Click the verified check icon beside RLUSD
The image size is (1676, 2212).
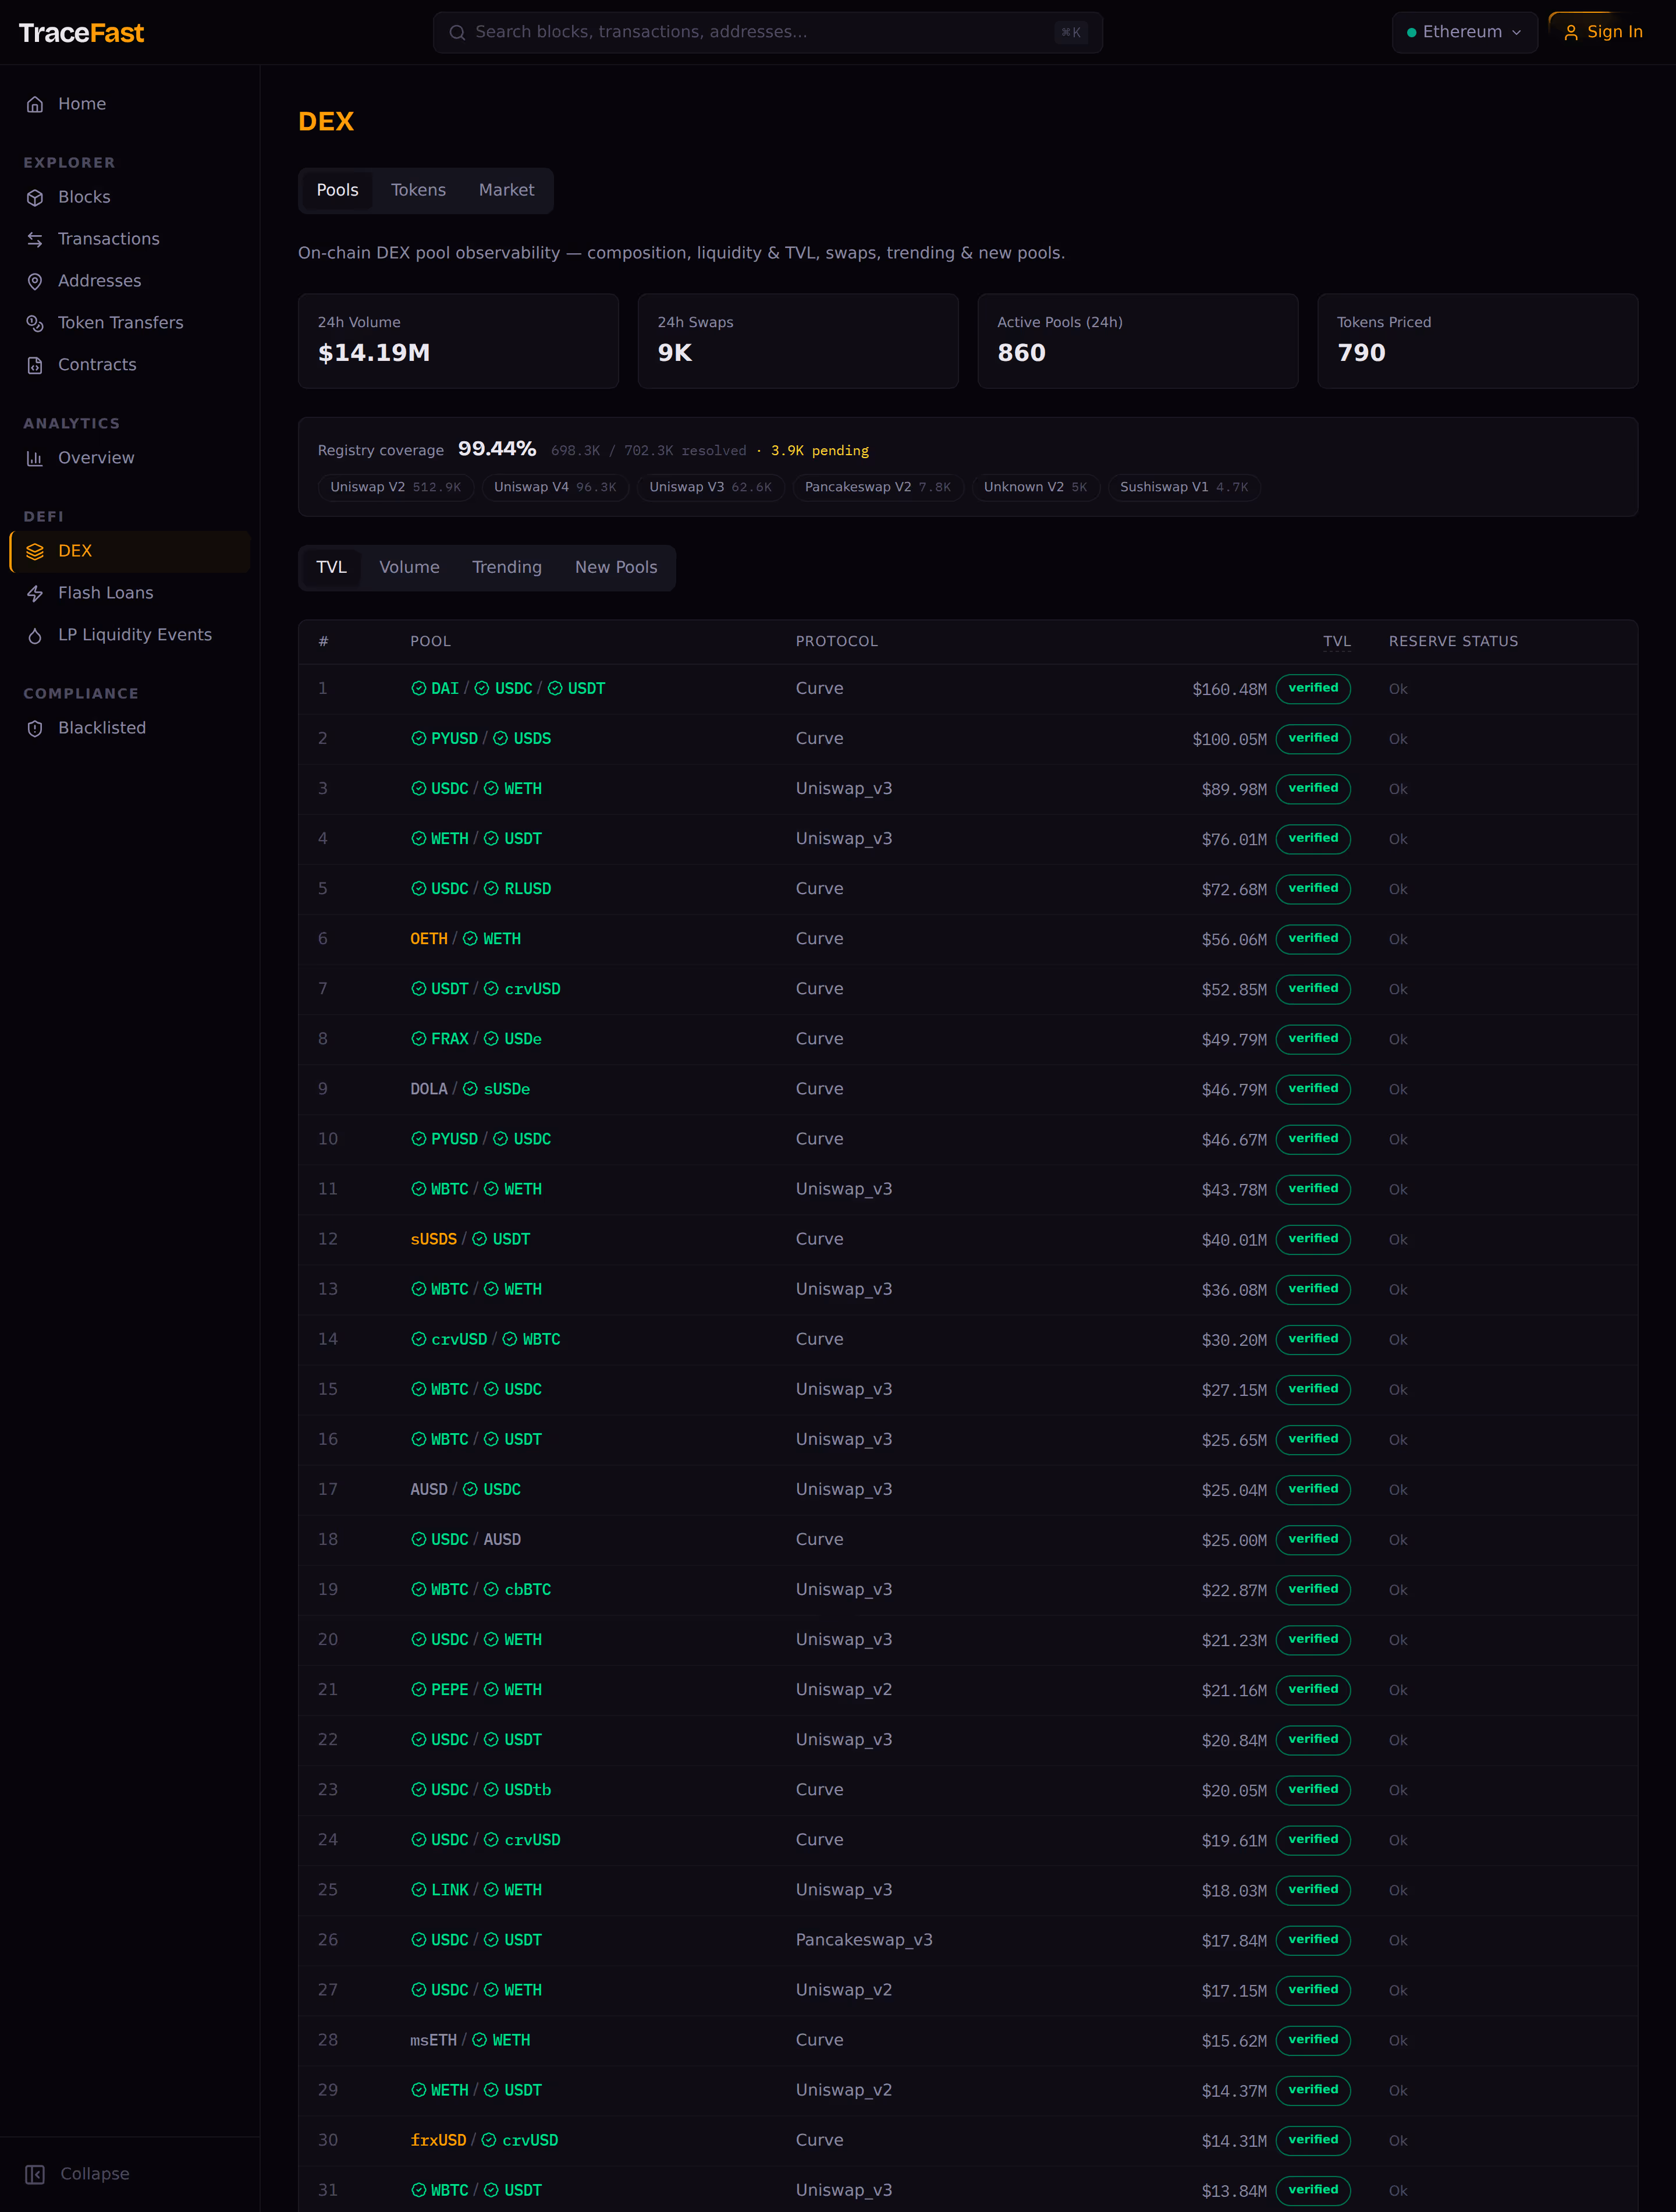[491, 889]
